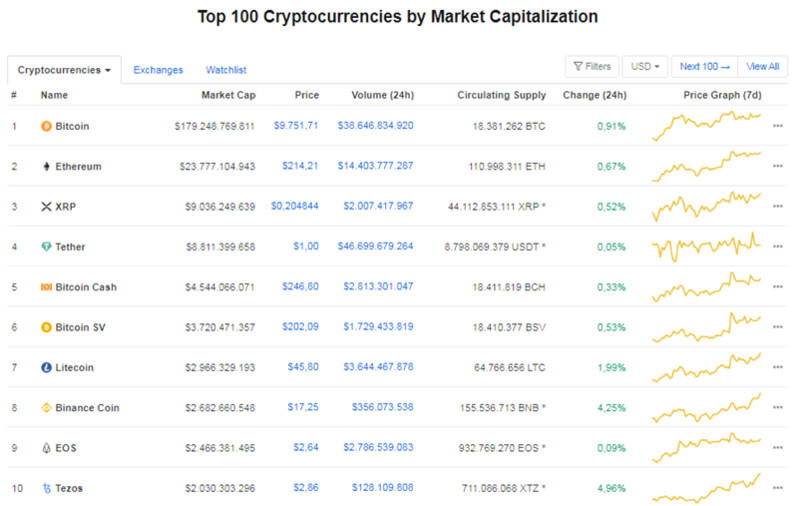Click the Tezos logo icon
This screenshot has width=798, height=506.
(x=46, y=488)
